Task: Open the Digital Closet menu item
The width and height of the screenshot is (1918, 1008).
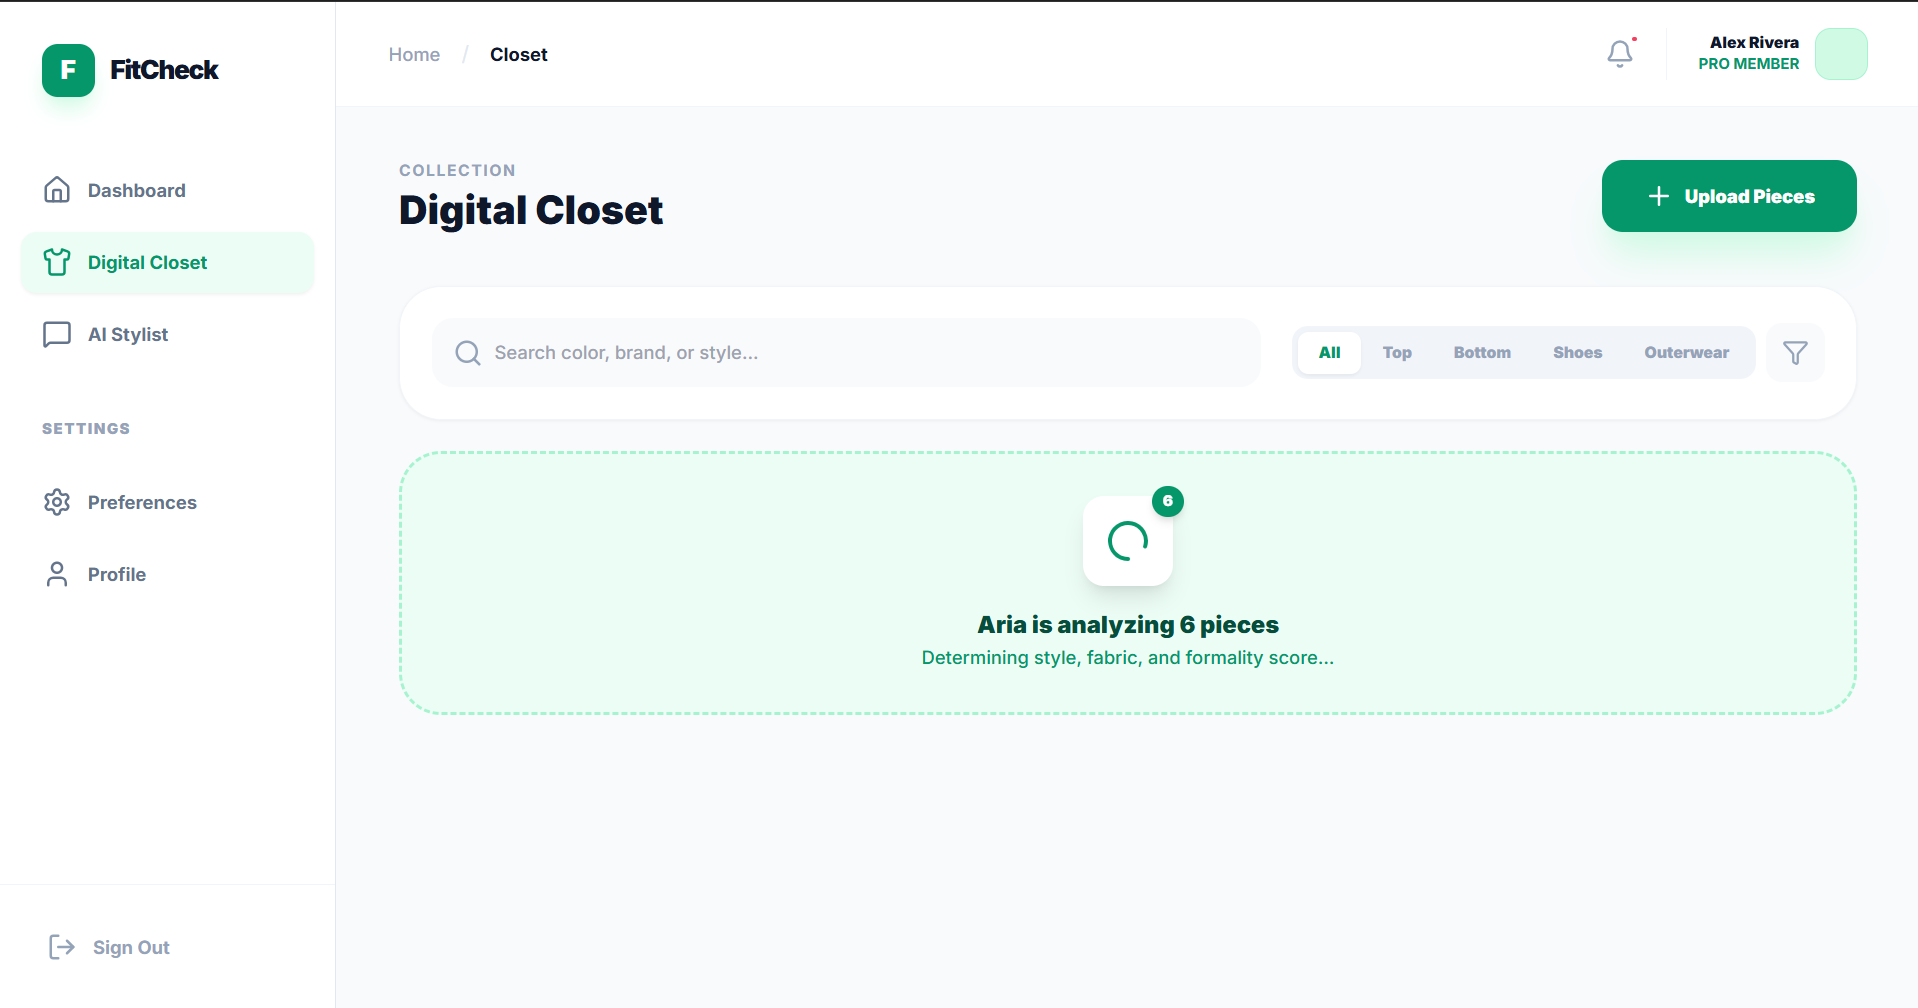Action: 167,262
